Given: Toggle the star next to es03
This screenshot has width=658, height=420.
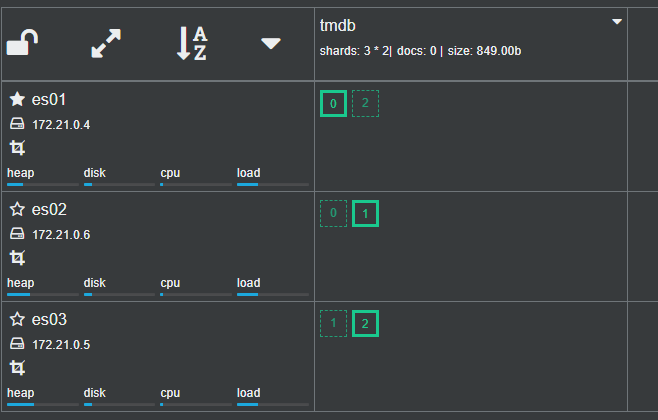Looking at the screenshot, I should click(x=17, y=319).
